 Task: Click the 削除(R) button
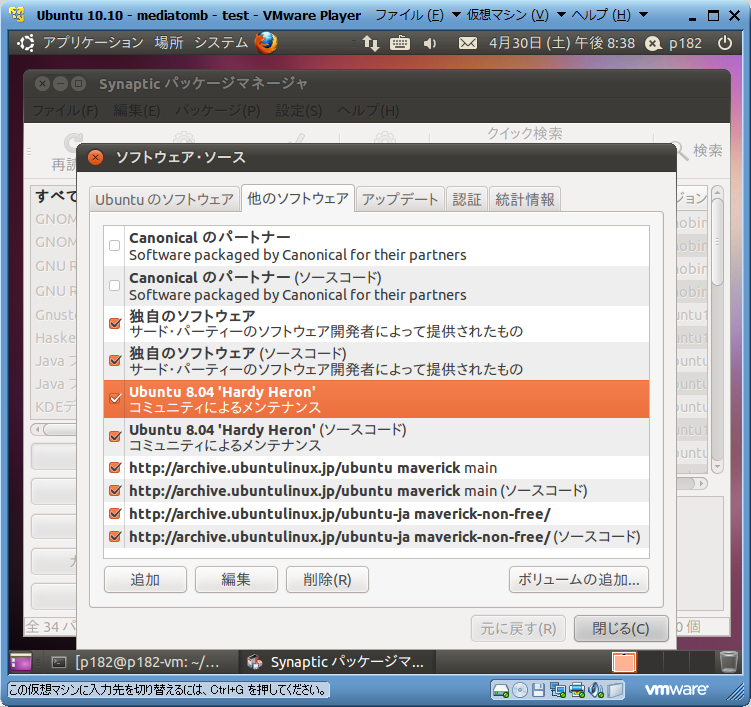tap(327, 580)
